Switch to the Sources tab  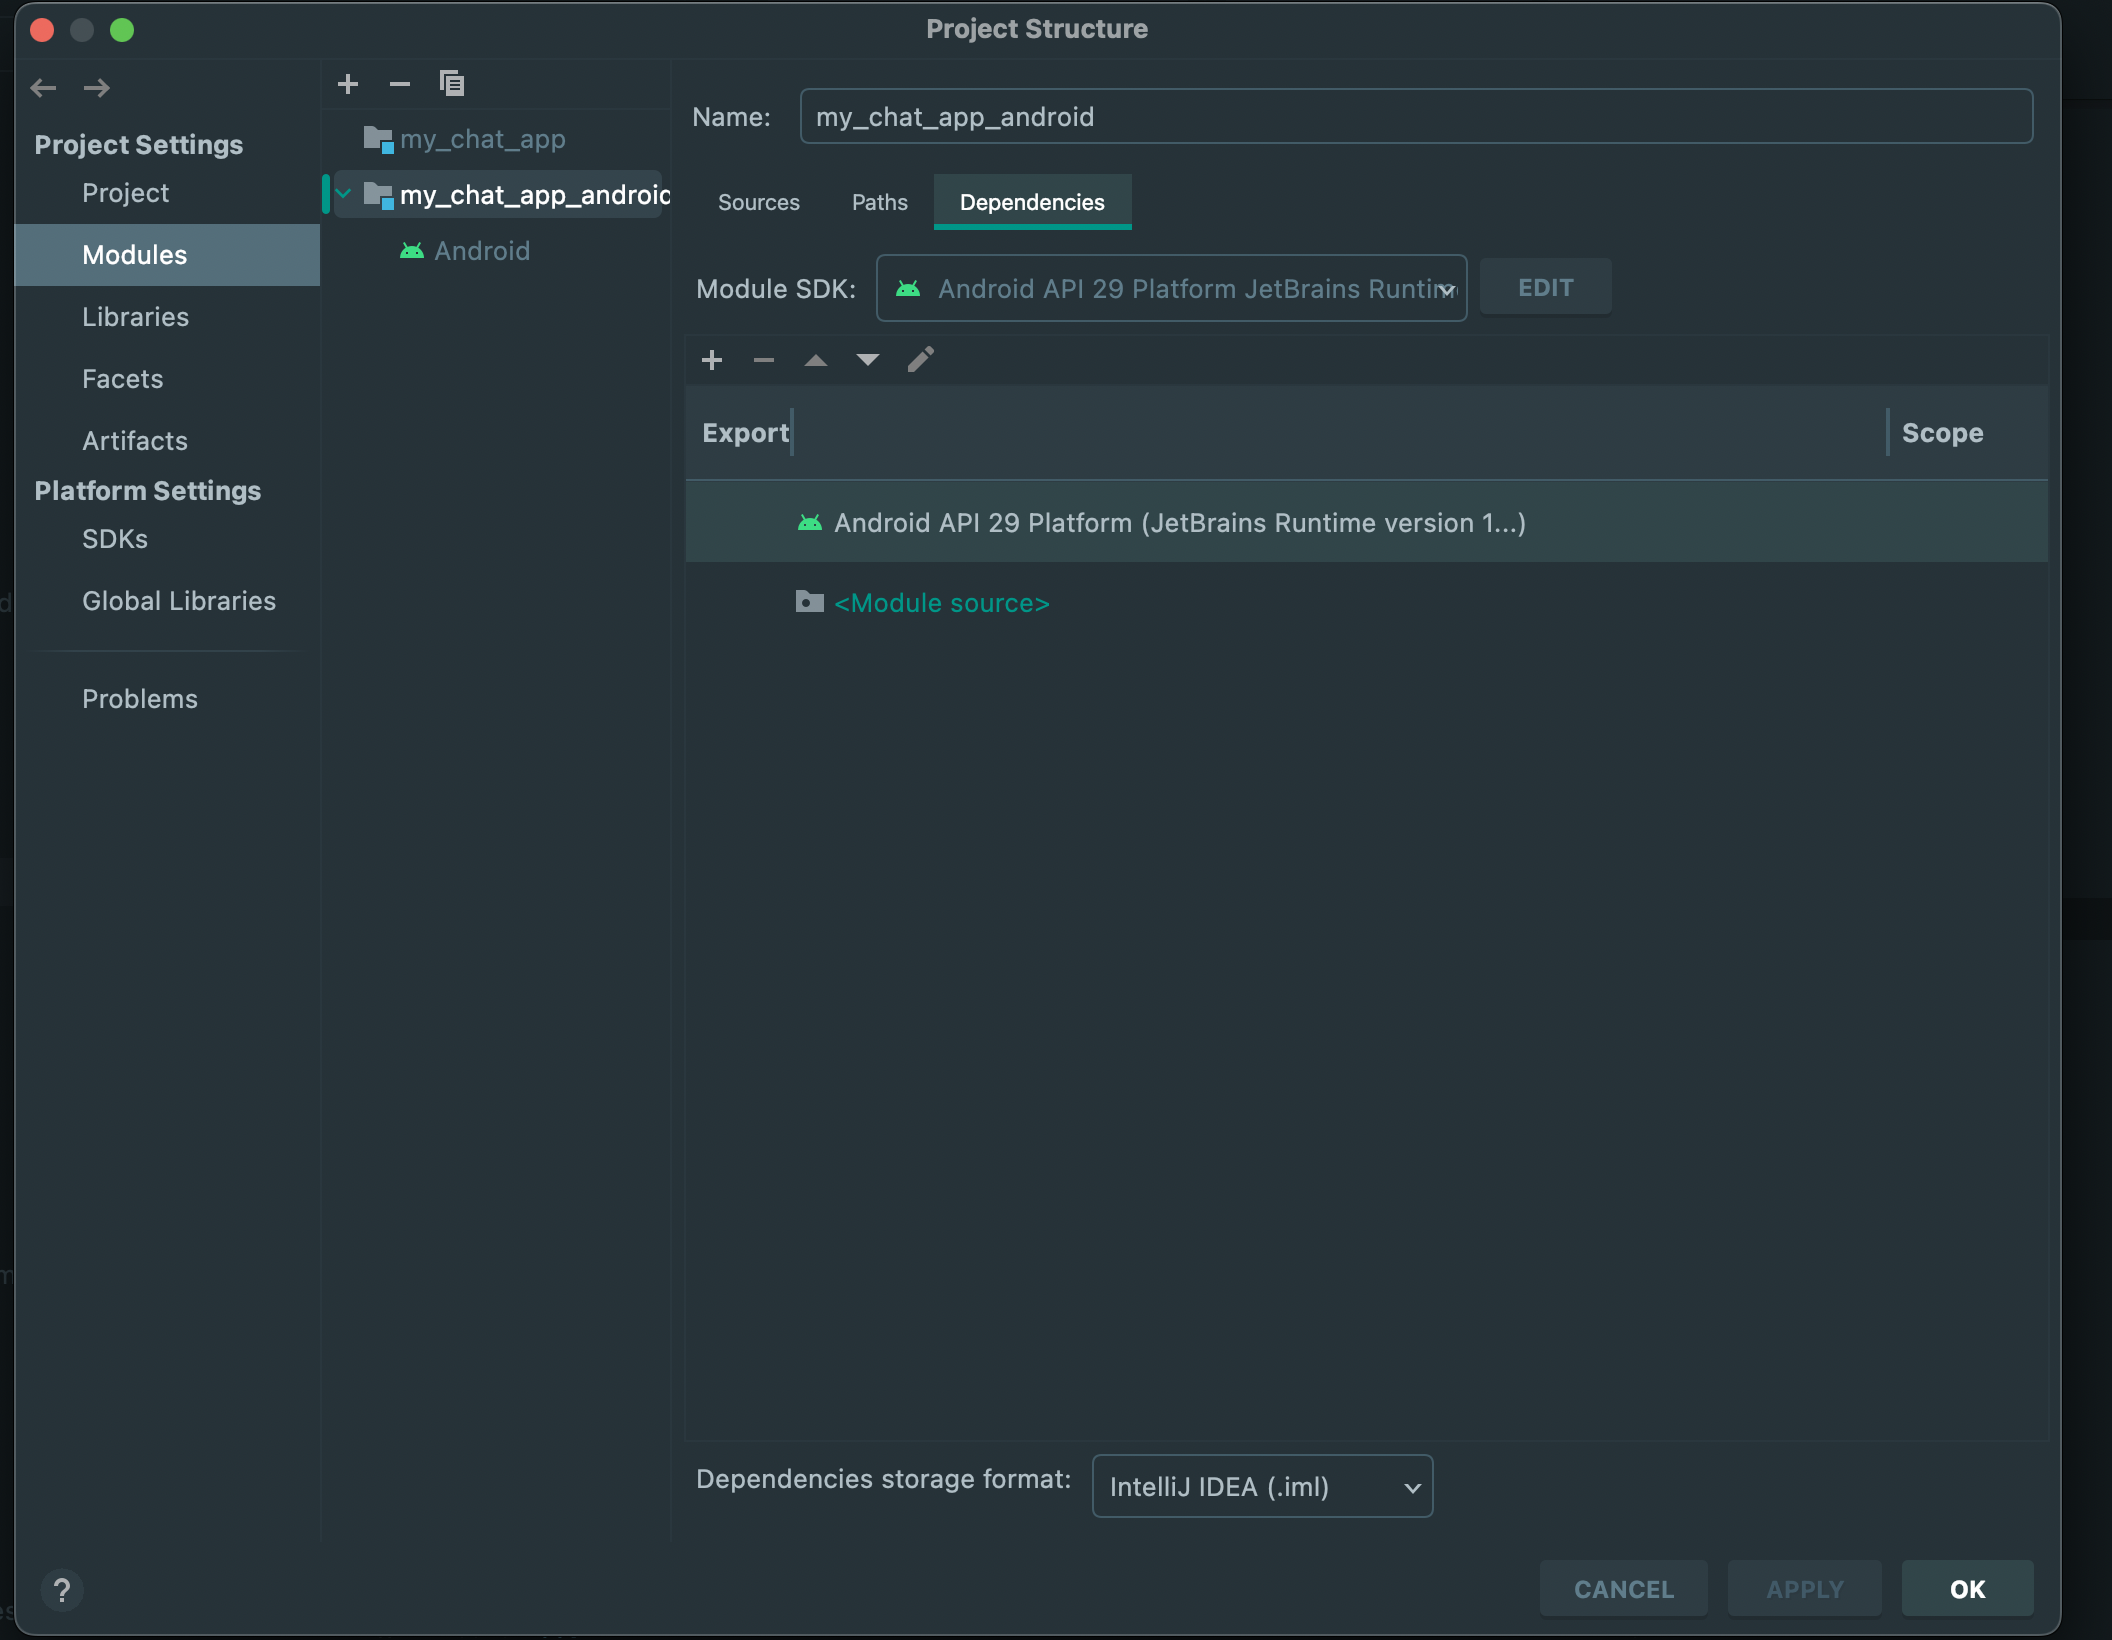coord(758,203)
